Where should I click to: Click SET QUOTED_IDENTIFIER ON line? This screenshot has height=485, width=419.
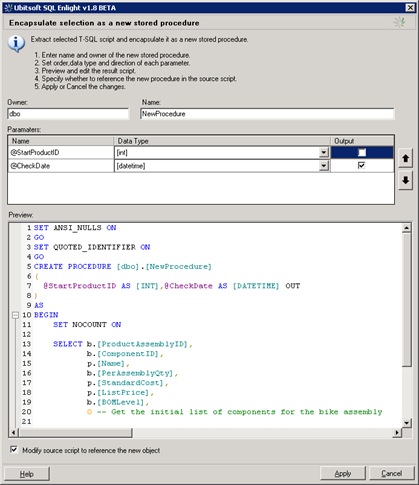pyautogui.click(x=92, y=247)
